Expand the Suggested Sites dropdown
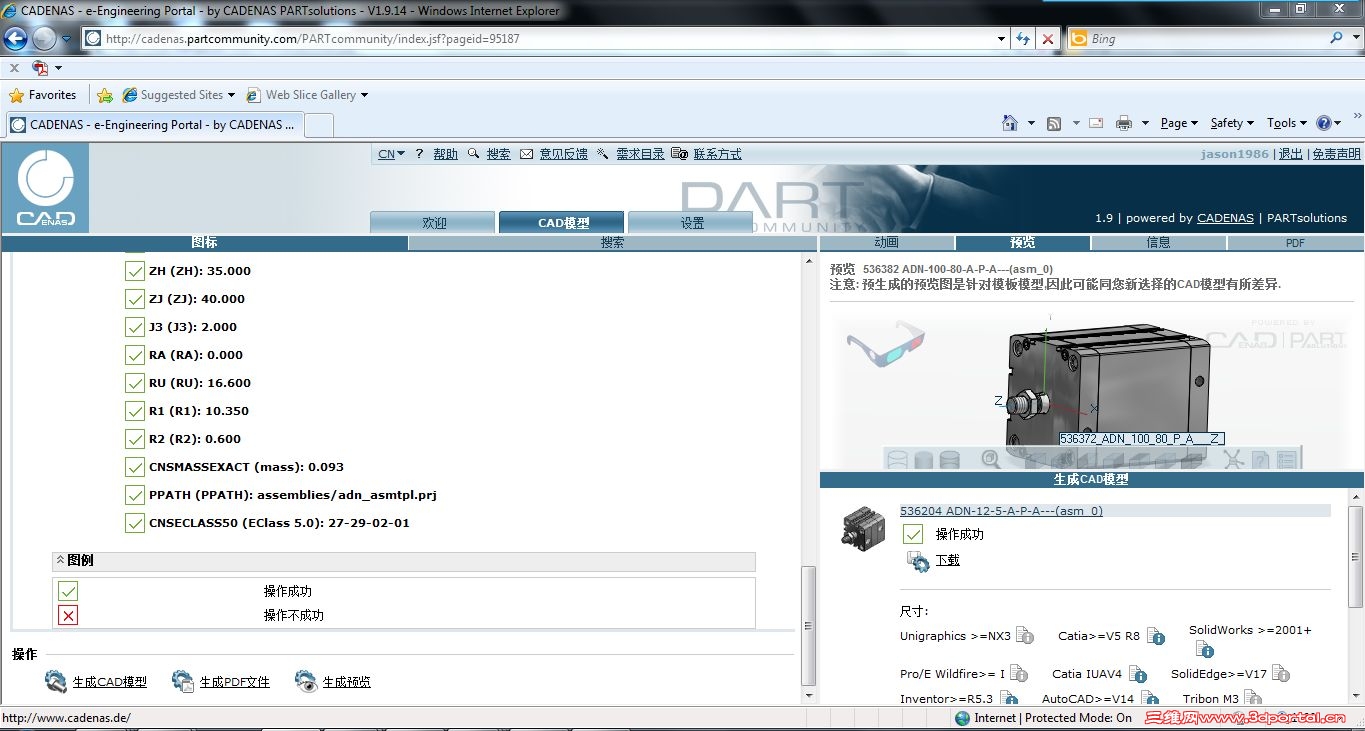 tap(231, 95)
